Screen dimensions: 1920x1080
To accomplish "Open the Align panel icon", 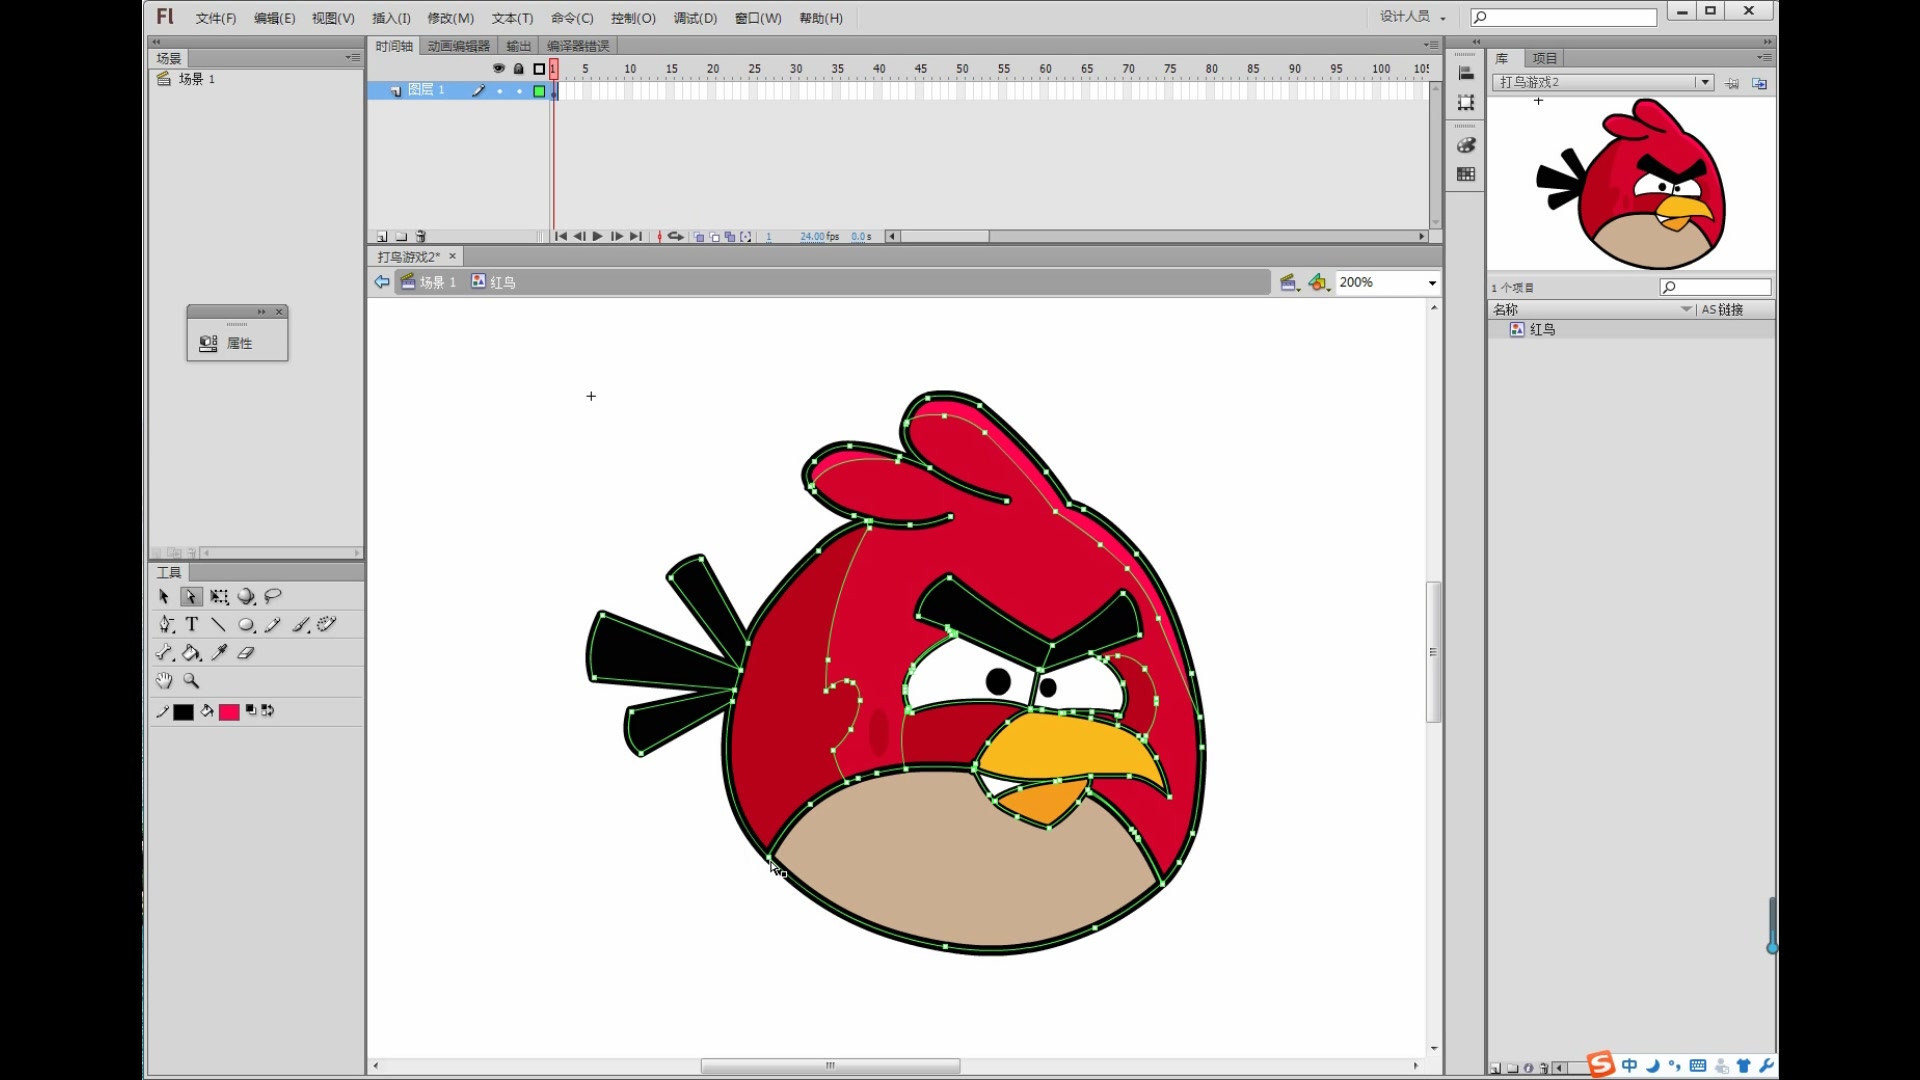I will [x=1466, y=73].
